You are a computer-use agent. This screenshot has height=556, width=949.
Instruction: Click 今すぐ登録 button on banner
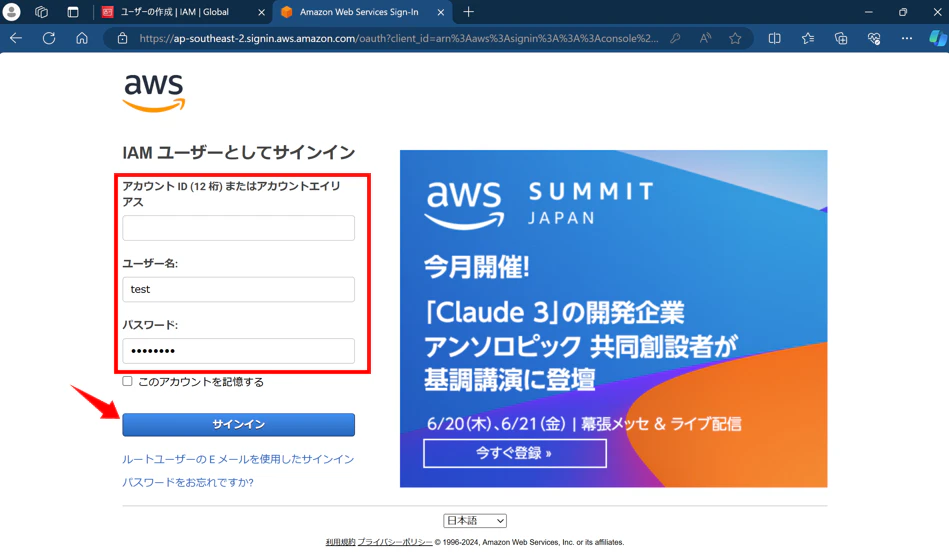coord(514,453)
